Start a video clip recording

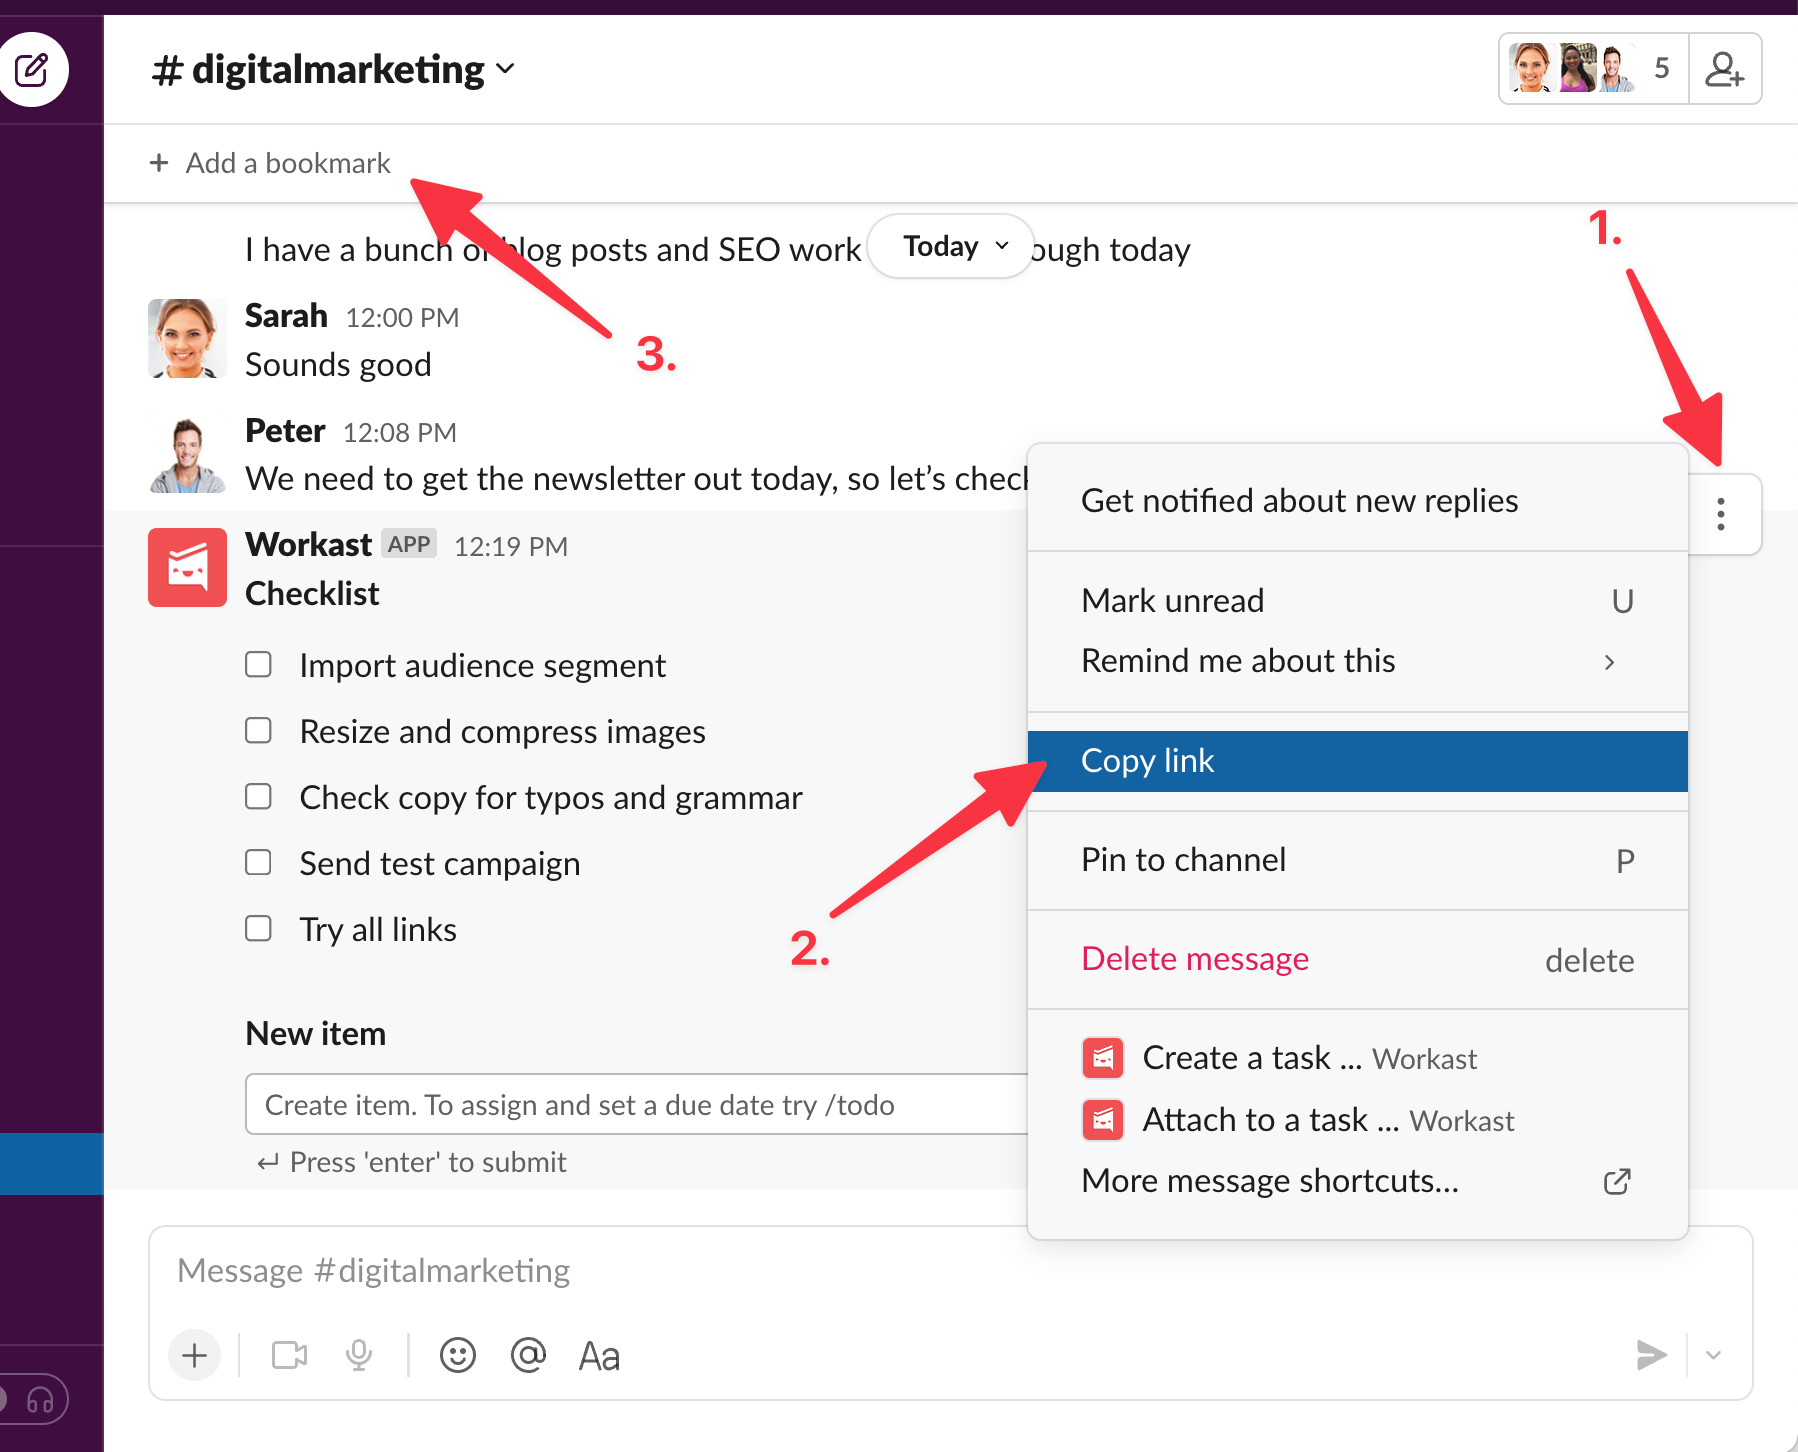click(290, 1355)
